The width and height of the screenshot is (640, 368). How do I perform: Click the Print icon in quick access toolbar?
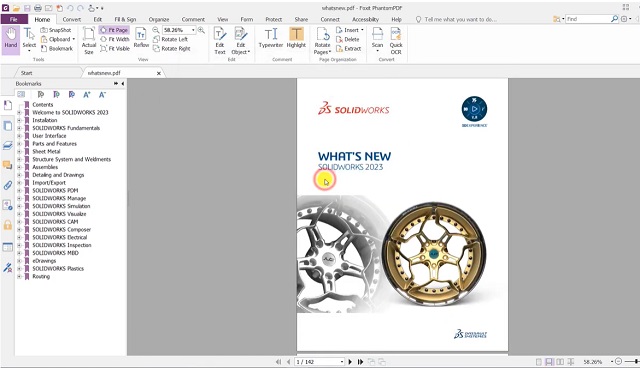pos(38,8)
